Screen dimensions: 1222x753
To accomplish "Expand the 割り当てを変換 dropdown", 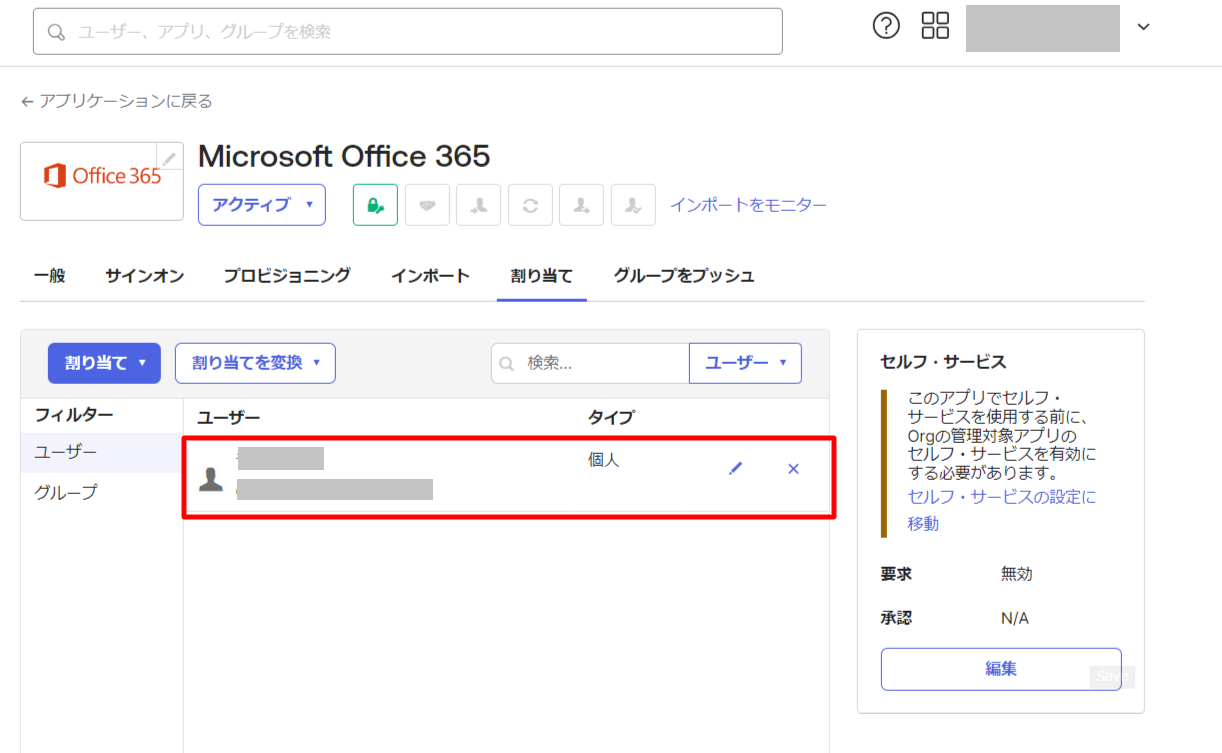I will pos(255,363).
